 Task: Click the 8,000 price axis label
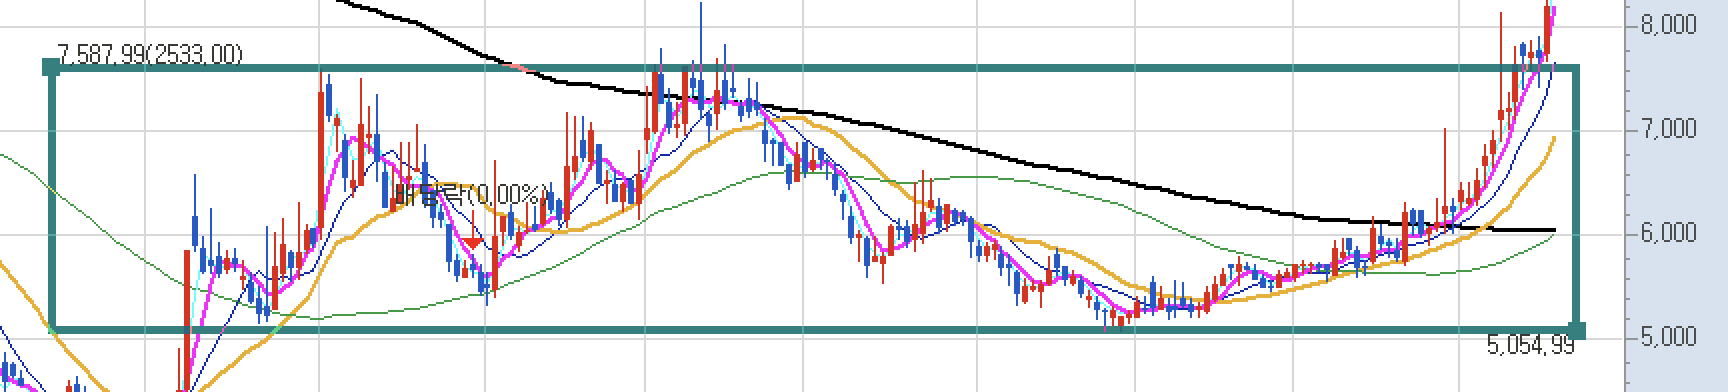click(x=1669, y=25)
